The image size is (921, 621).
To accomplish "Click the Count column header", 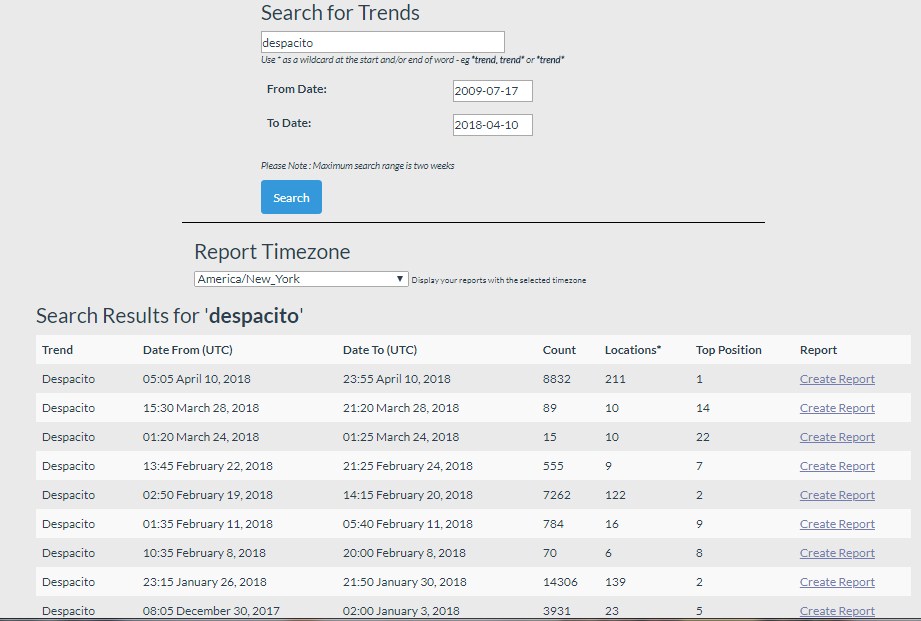I will [559, 350].
